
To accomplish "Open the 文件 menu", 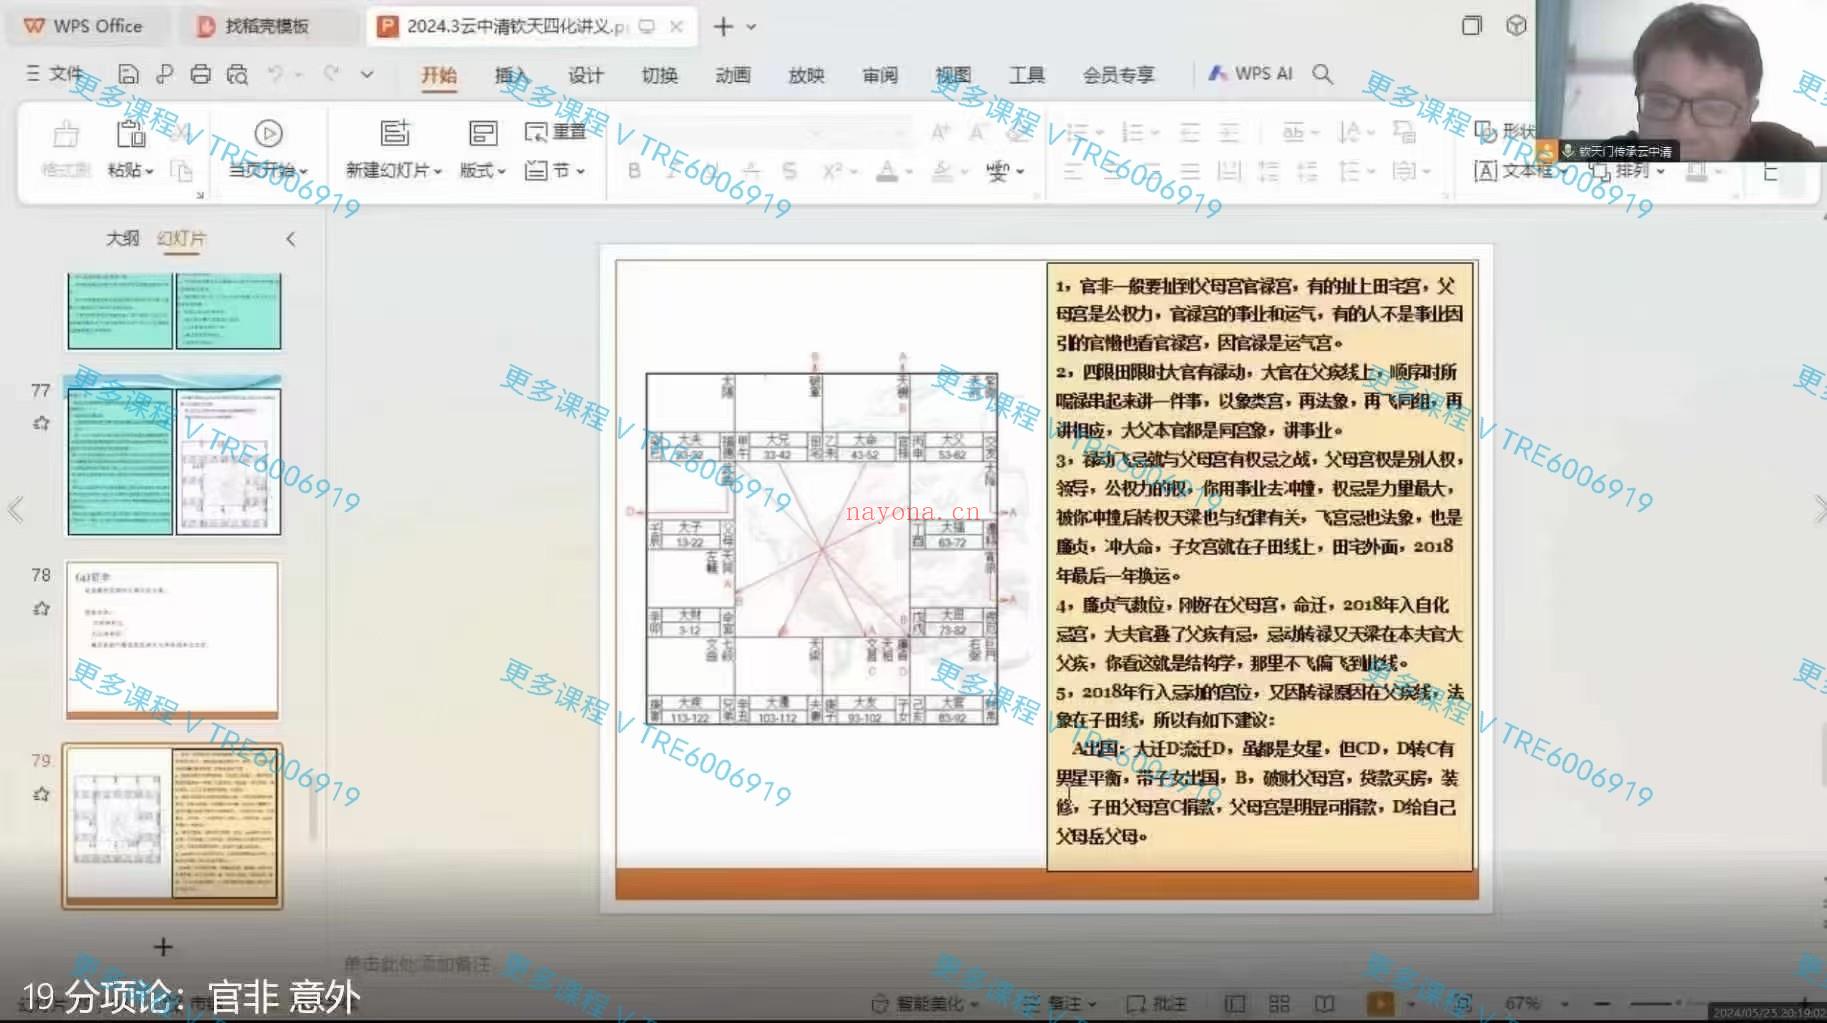I will 55,74.
